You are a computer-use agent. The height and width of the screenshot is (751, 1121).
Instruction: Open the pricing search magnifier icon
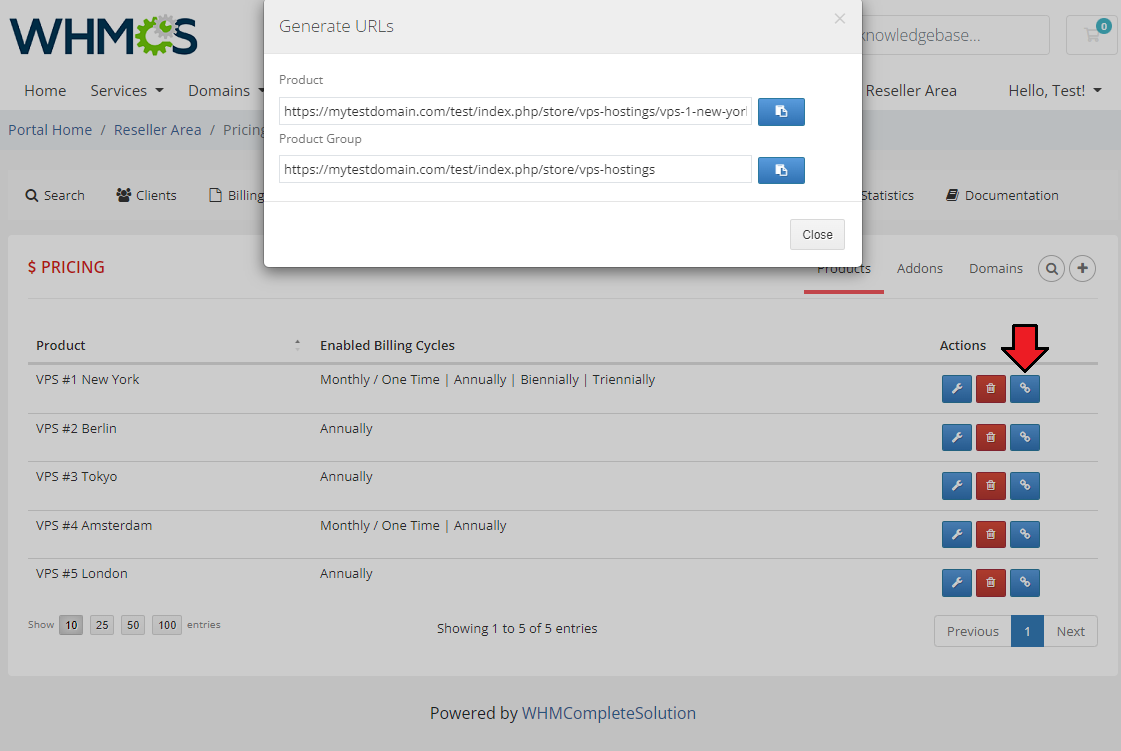[x=1052, y=269]
